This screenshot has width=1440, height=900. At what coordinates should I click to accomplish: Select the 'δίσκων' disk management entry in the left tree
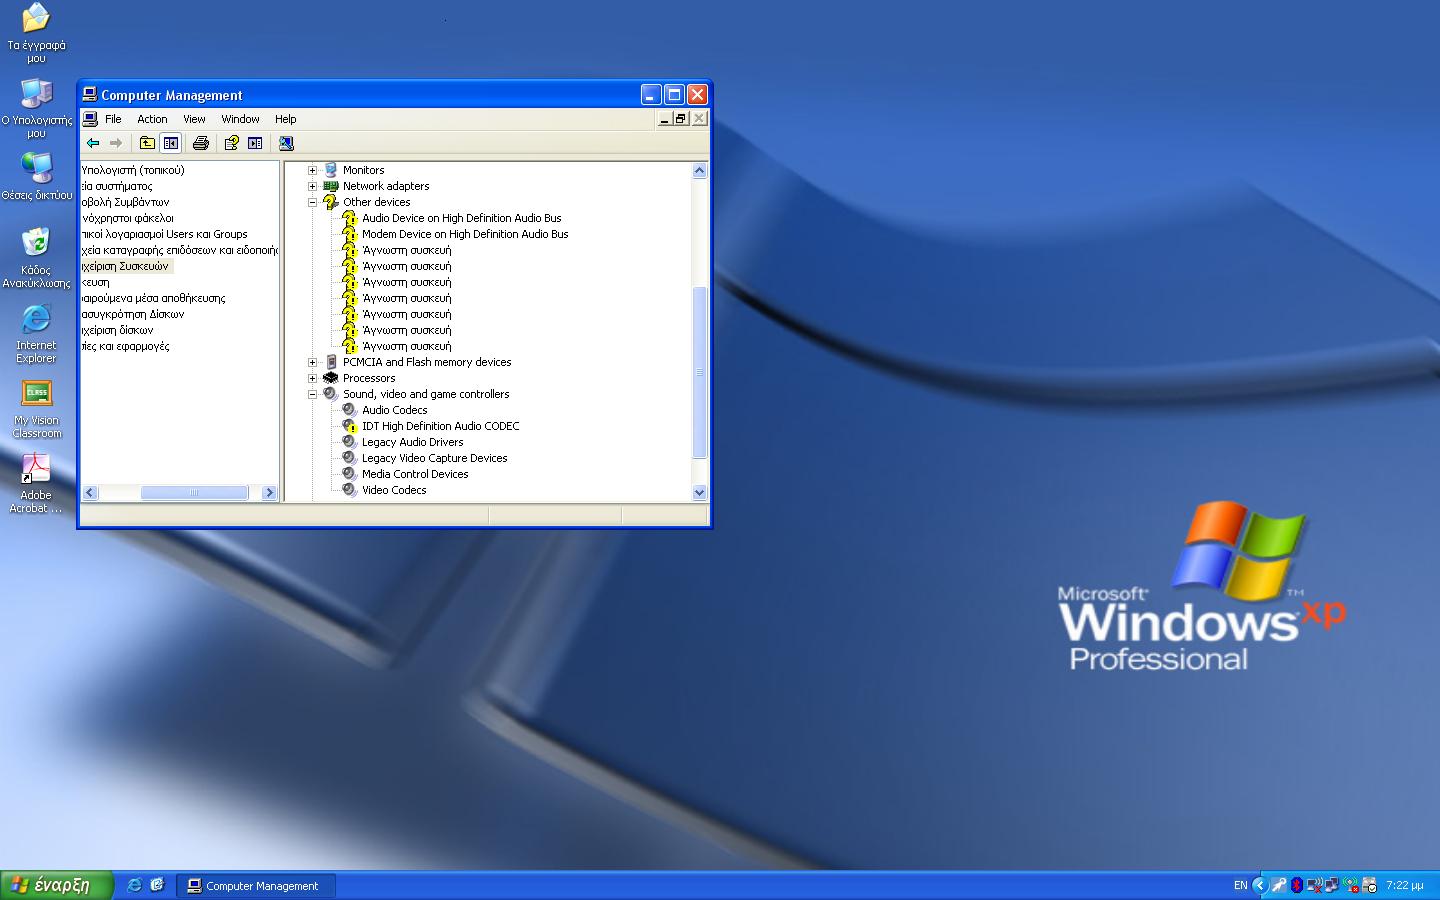[117, 330]
